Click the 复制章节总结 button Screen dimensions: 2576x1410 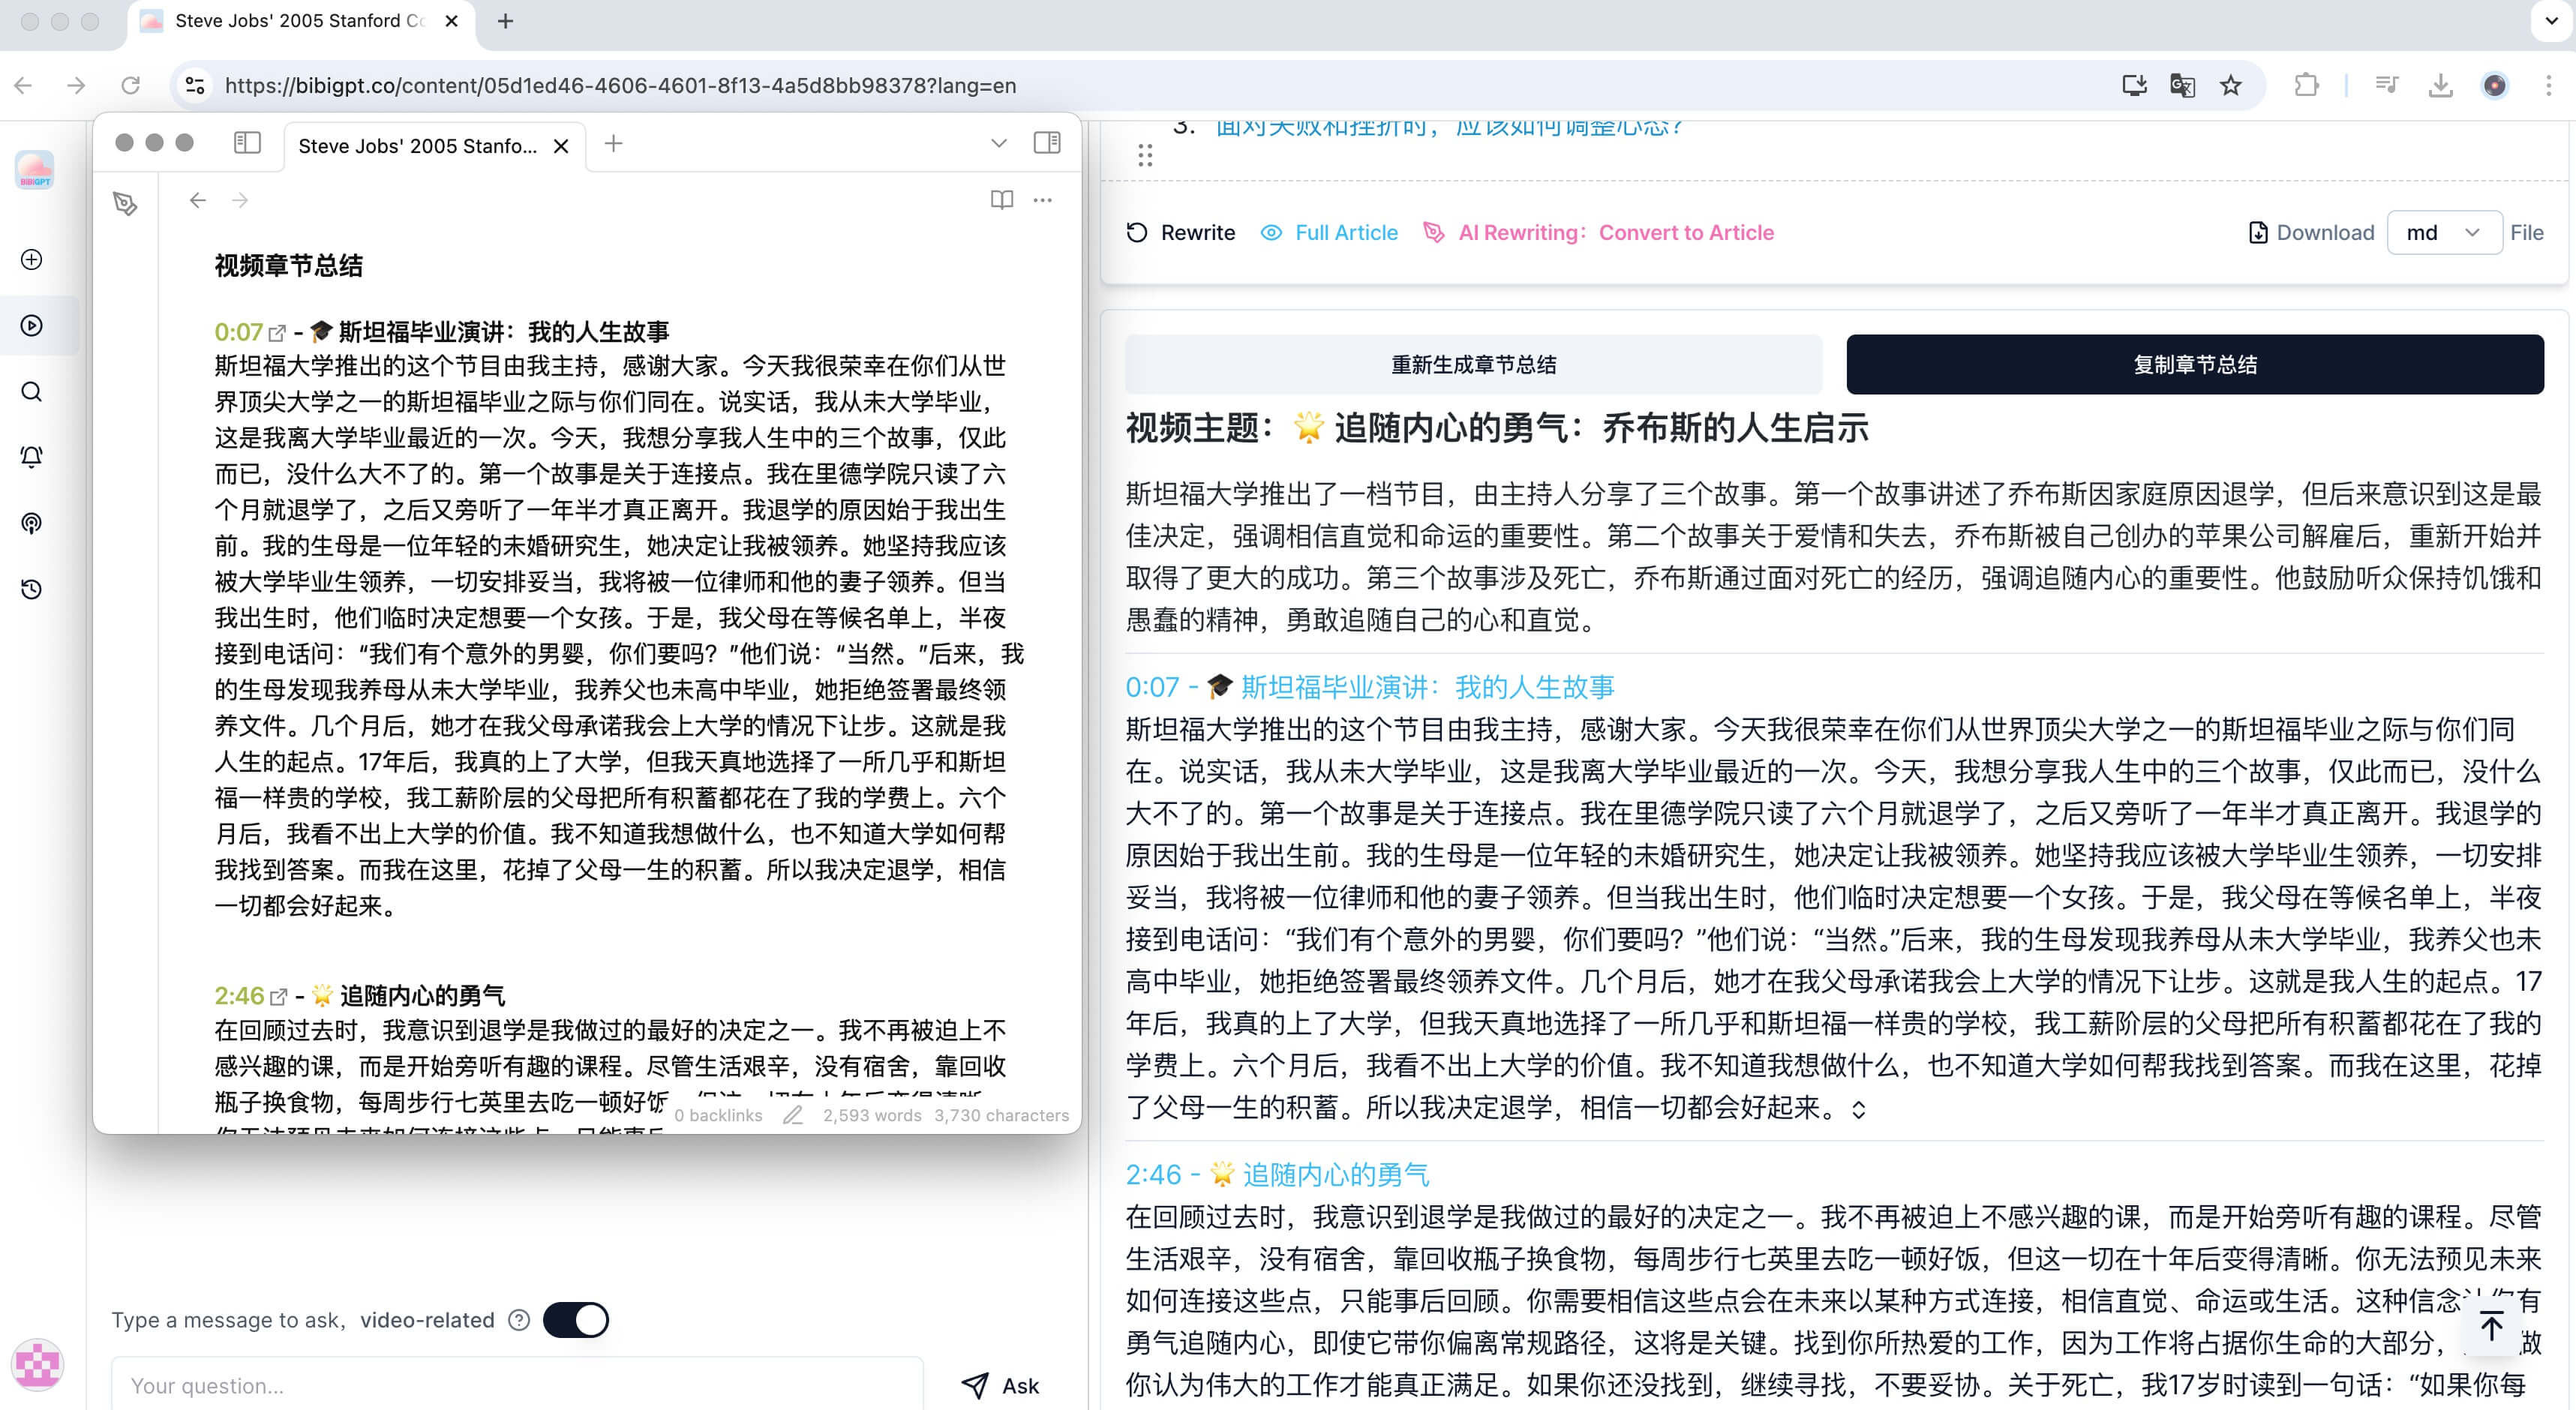coord(2194,364)
